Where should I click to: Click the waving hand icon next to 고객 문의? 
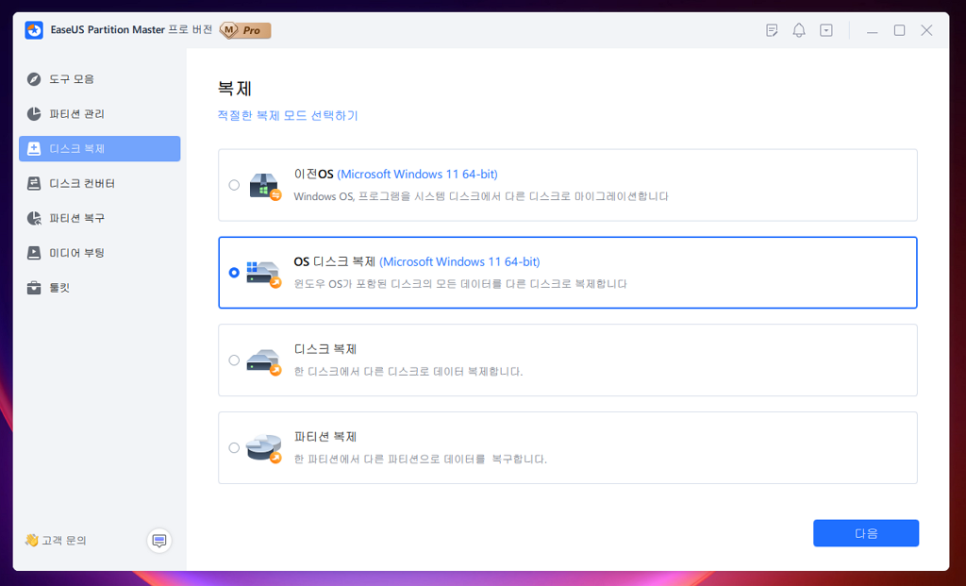tap(31, 540)
